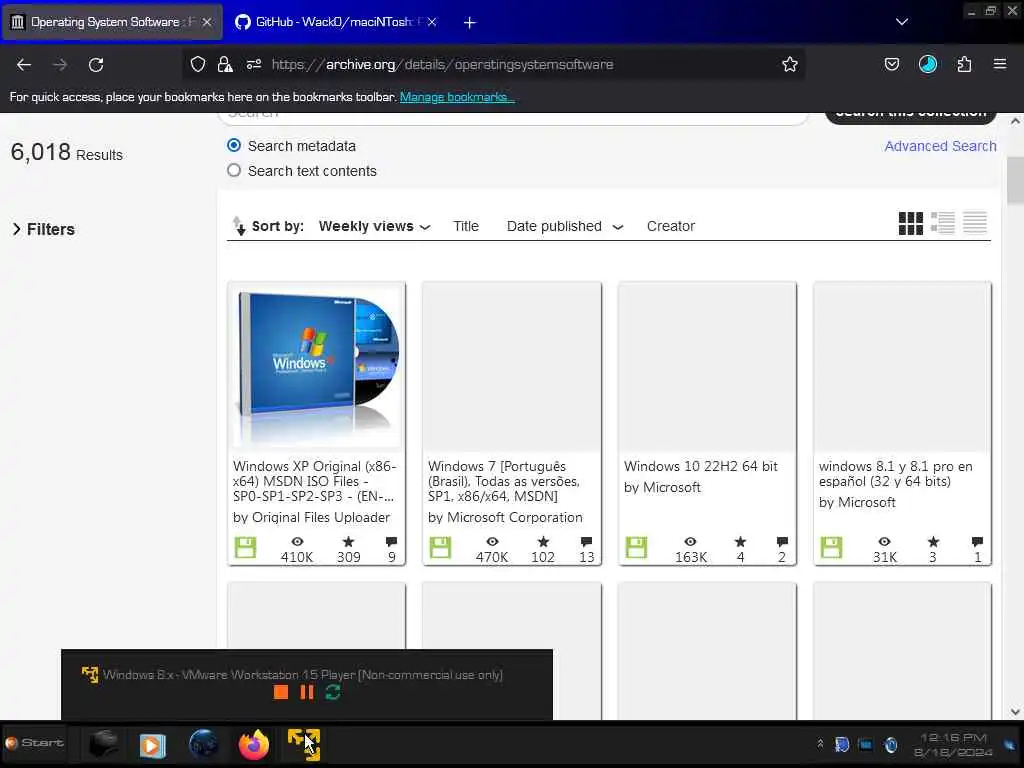Open the Firefox account avatar icon
This screenshot has width=1024, height=768.
click(927, 64)
